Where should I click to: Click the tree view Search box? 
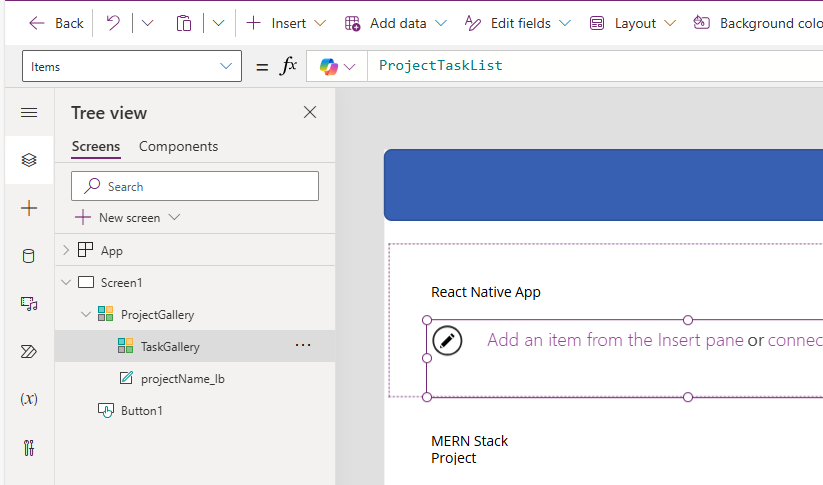click(195, 186)
